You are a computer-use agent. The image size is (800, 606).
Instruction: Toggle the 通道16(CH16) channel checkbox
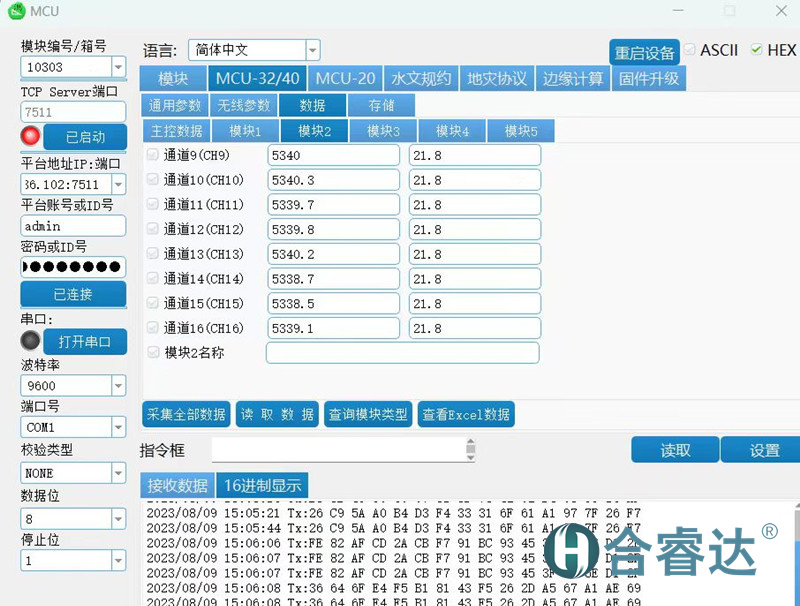click(x=152, y=328)
